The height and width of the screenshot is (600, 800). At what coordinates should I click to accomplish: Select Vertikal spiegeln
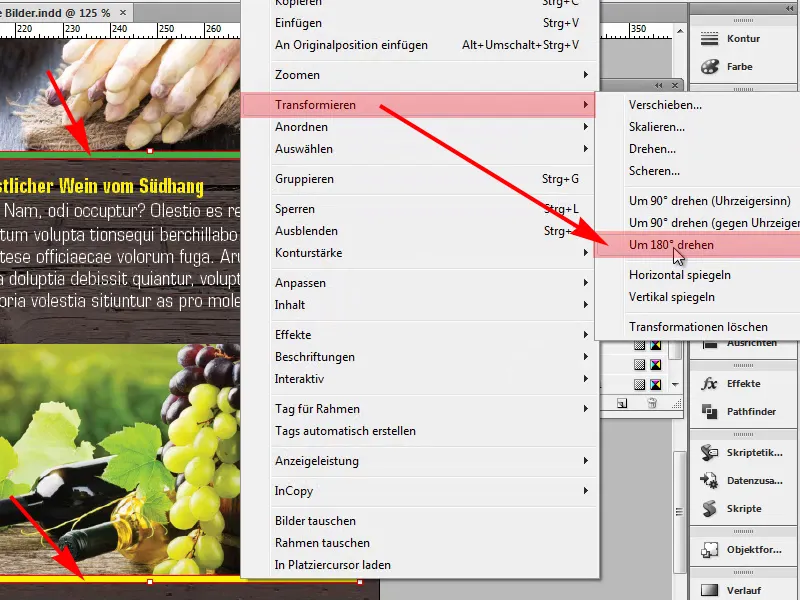point(698,297)
